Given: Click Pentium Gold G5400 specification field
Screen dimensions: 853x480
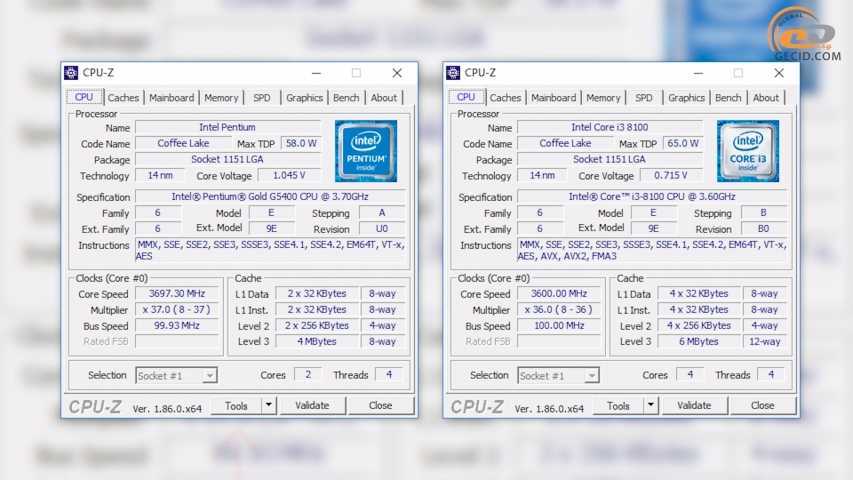Looking at the screenshot, I should click(x=270, y=196).
